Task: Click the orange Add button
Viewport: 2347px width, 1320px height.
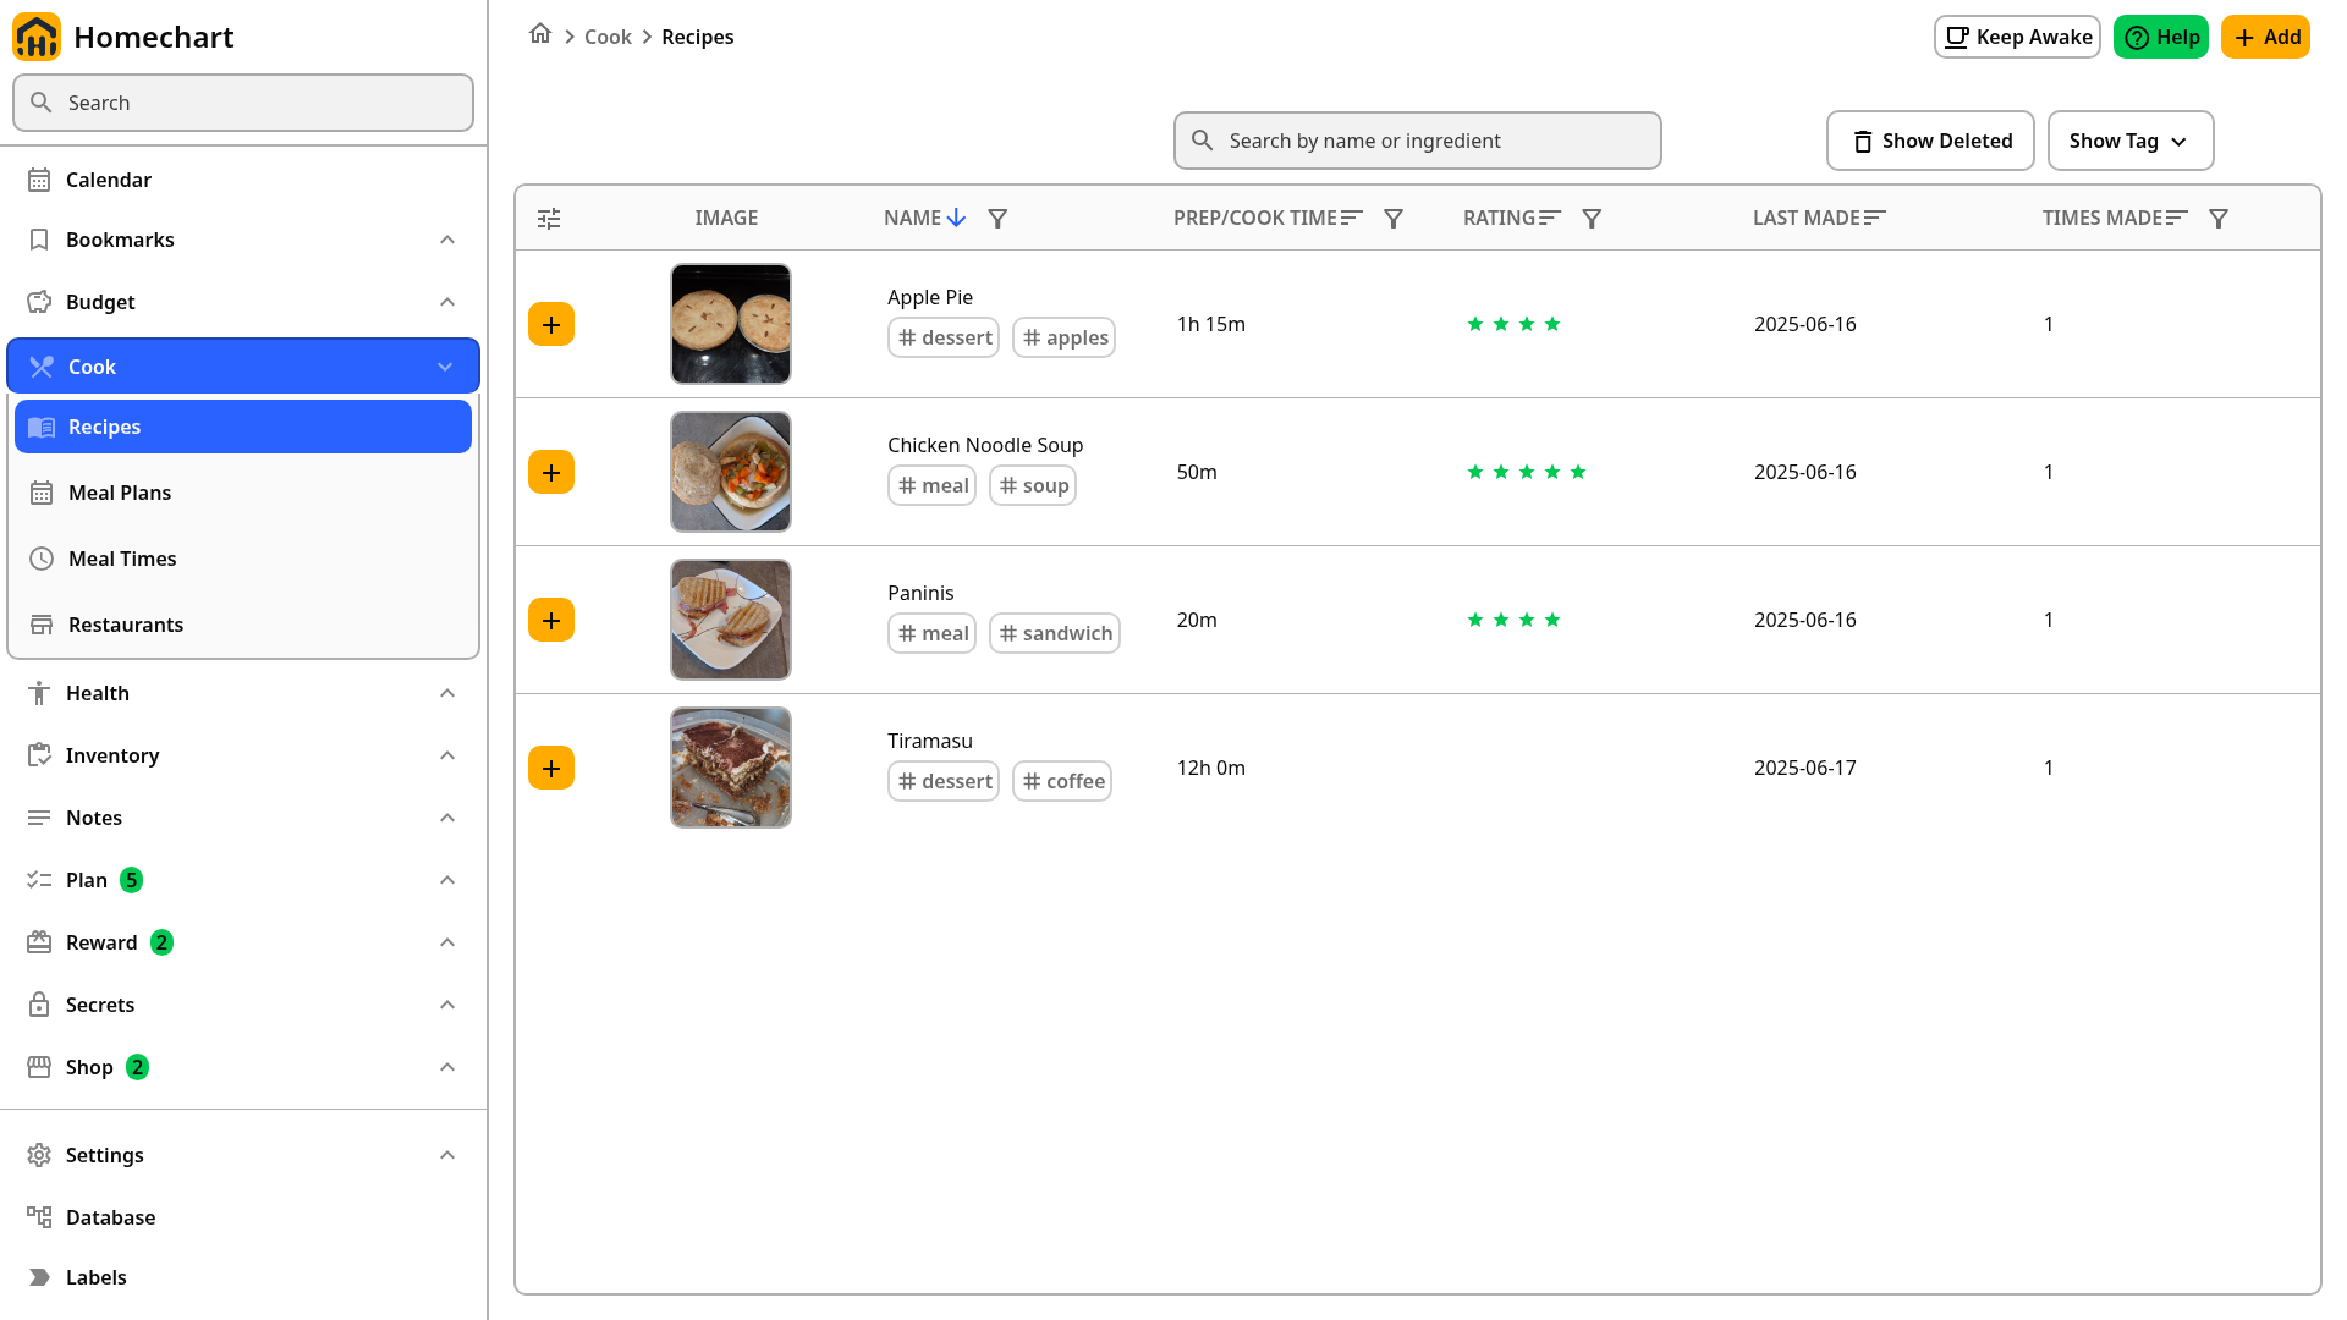Action: [2265, 37]
